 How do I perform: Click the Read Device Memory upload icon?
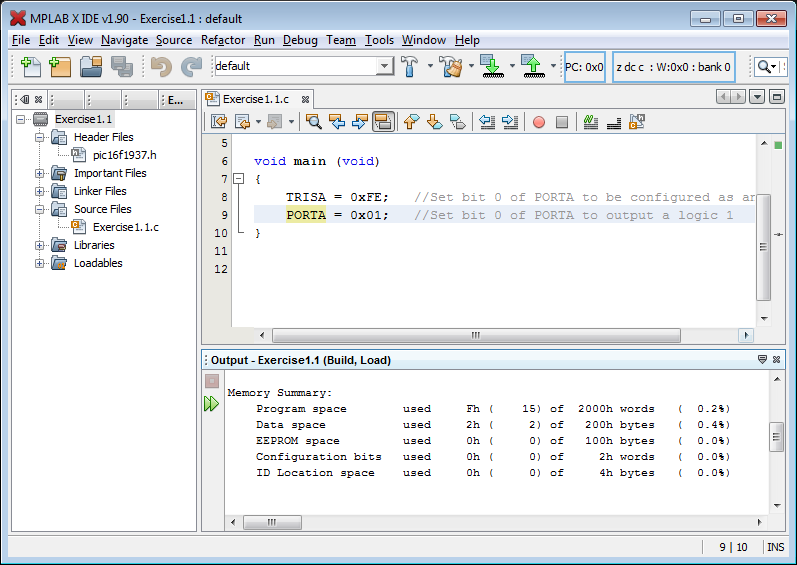533,66
